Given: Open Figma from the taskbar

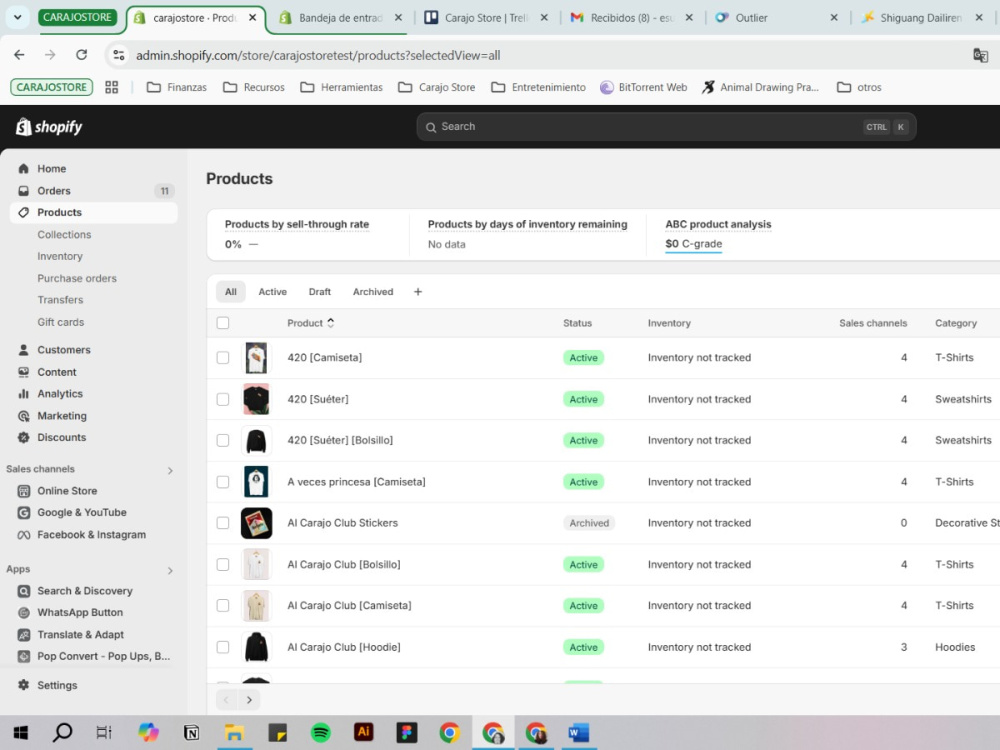Looking at the screenshot, I should pyautogui.click(x=406, y=732).
